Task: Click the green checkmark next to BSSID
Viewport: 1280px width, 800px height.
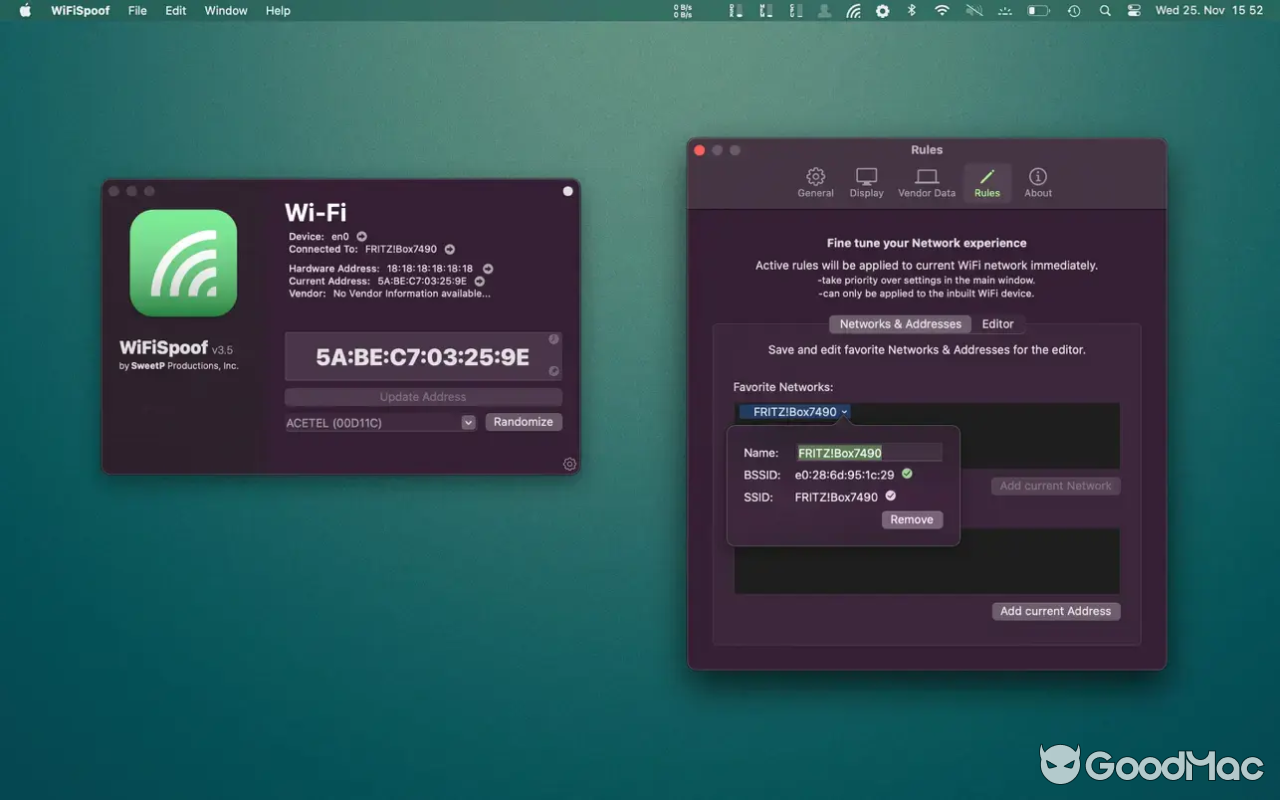Action: tap(907, 473)
